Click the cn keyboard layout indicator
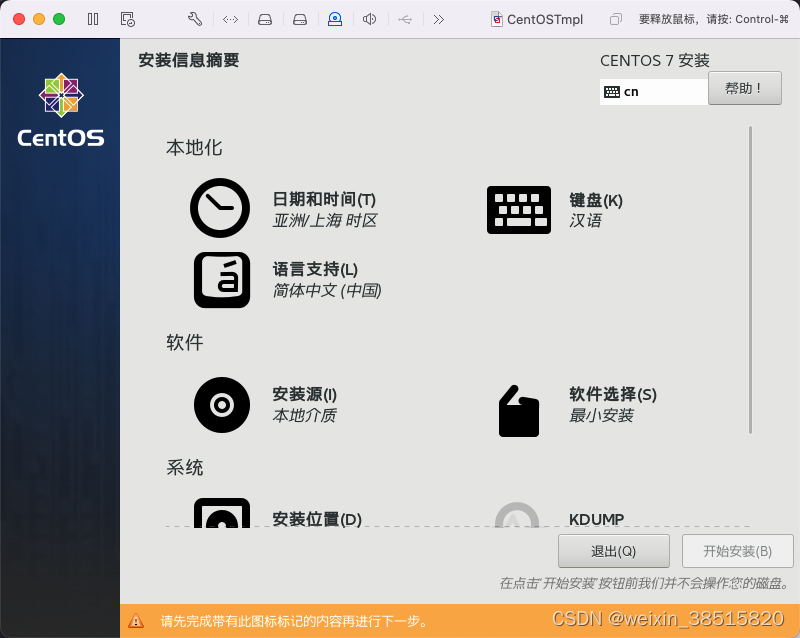Viewport: 800px width, 638px height. point(654,92)
